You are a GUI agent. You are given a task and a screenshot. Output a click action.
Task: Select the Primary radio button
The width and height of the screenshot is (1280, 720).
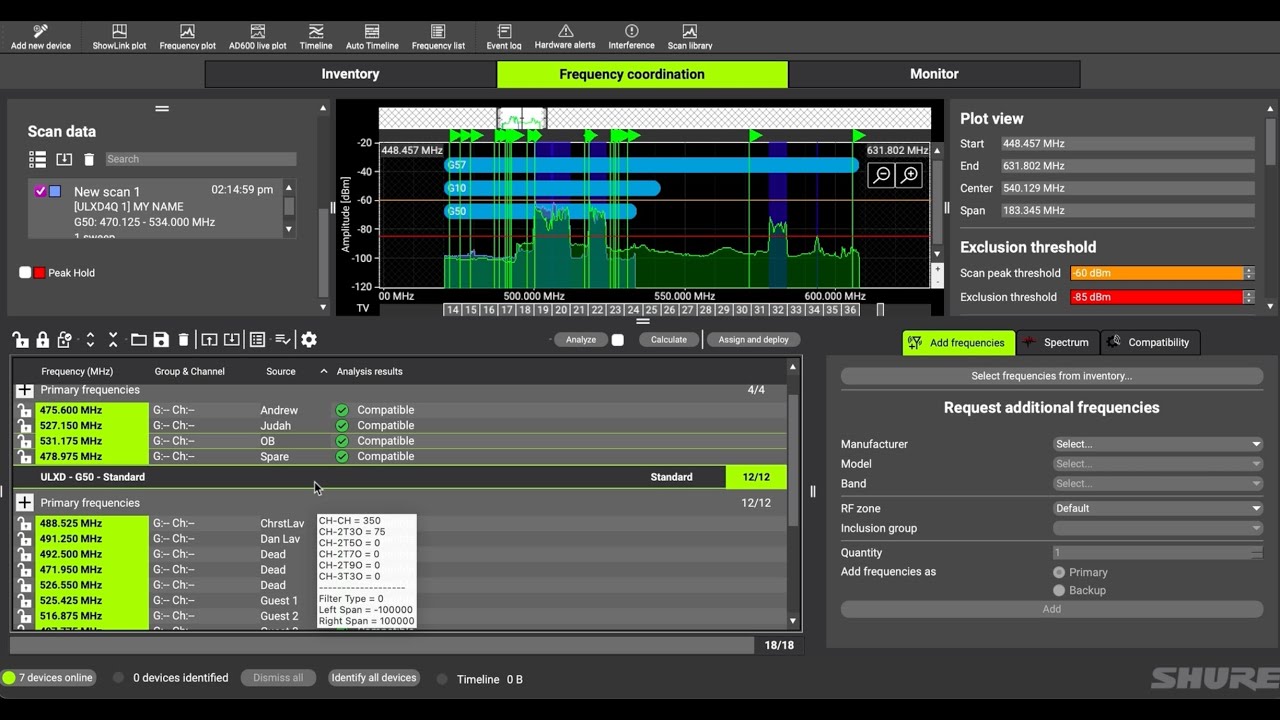(1059, 572)
